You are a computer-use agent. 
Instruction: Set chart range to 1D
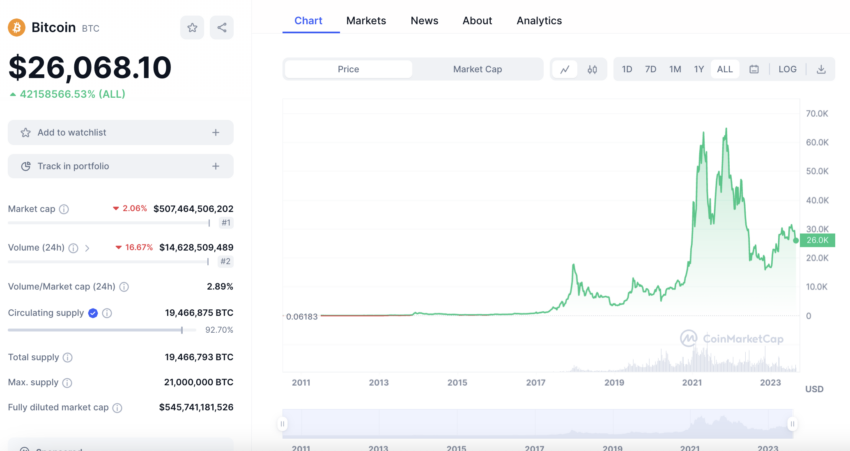point(627,69)
